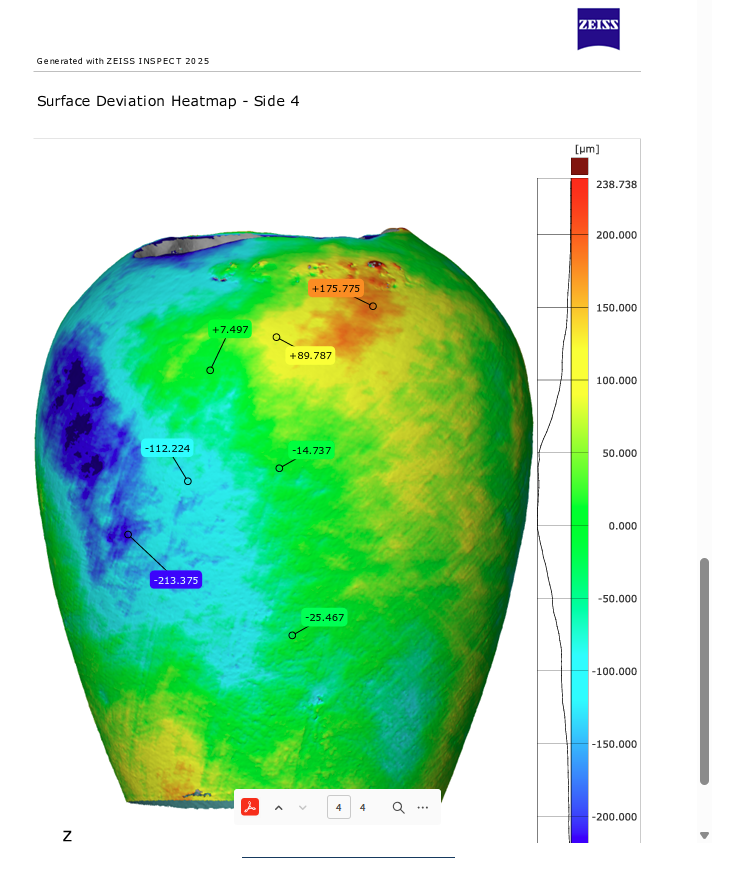The height and width of the screenshot is (869, 750).
Task: Select the +175.775 deviation label
Action: click(x=335, y=288)
